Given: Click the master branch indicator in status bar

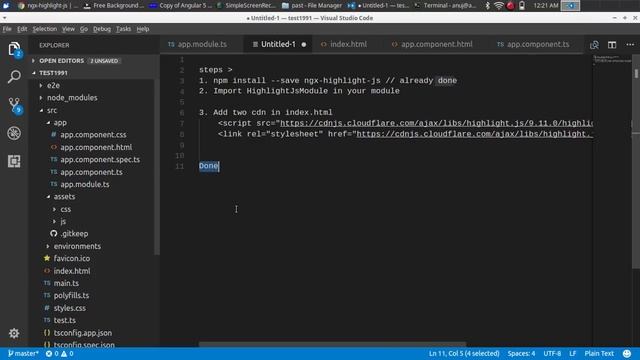Looking at the screenshot, I should point(23,353).
